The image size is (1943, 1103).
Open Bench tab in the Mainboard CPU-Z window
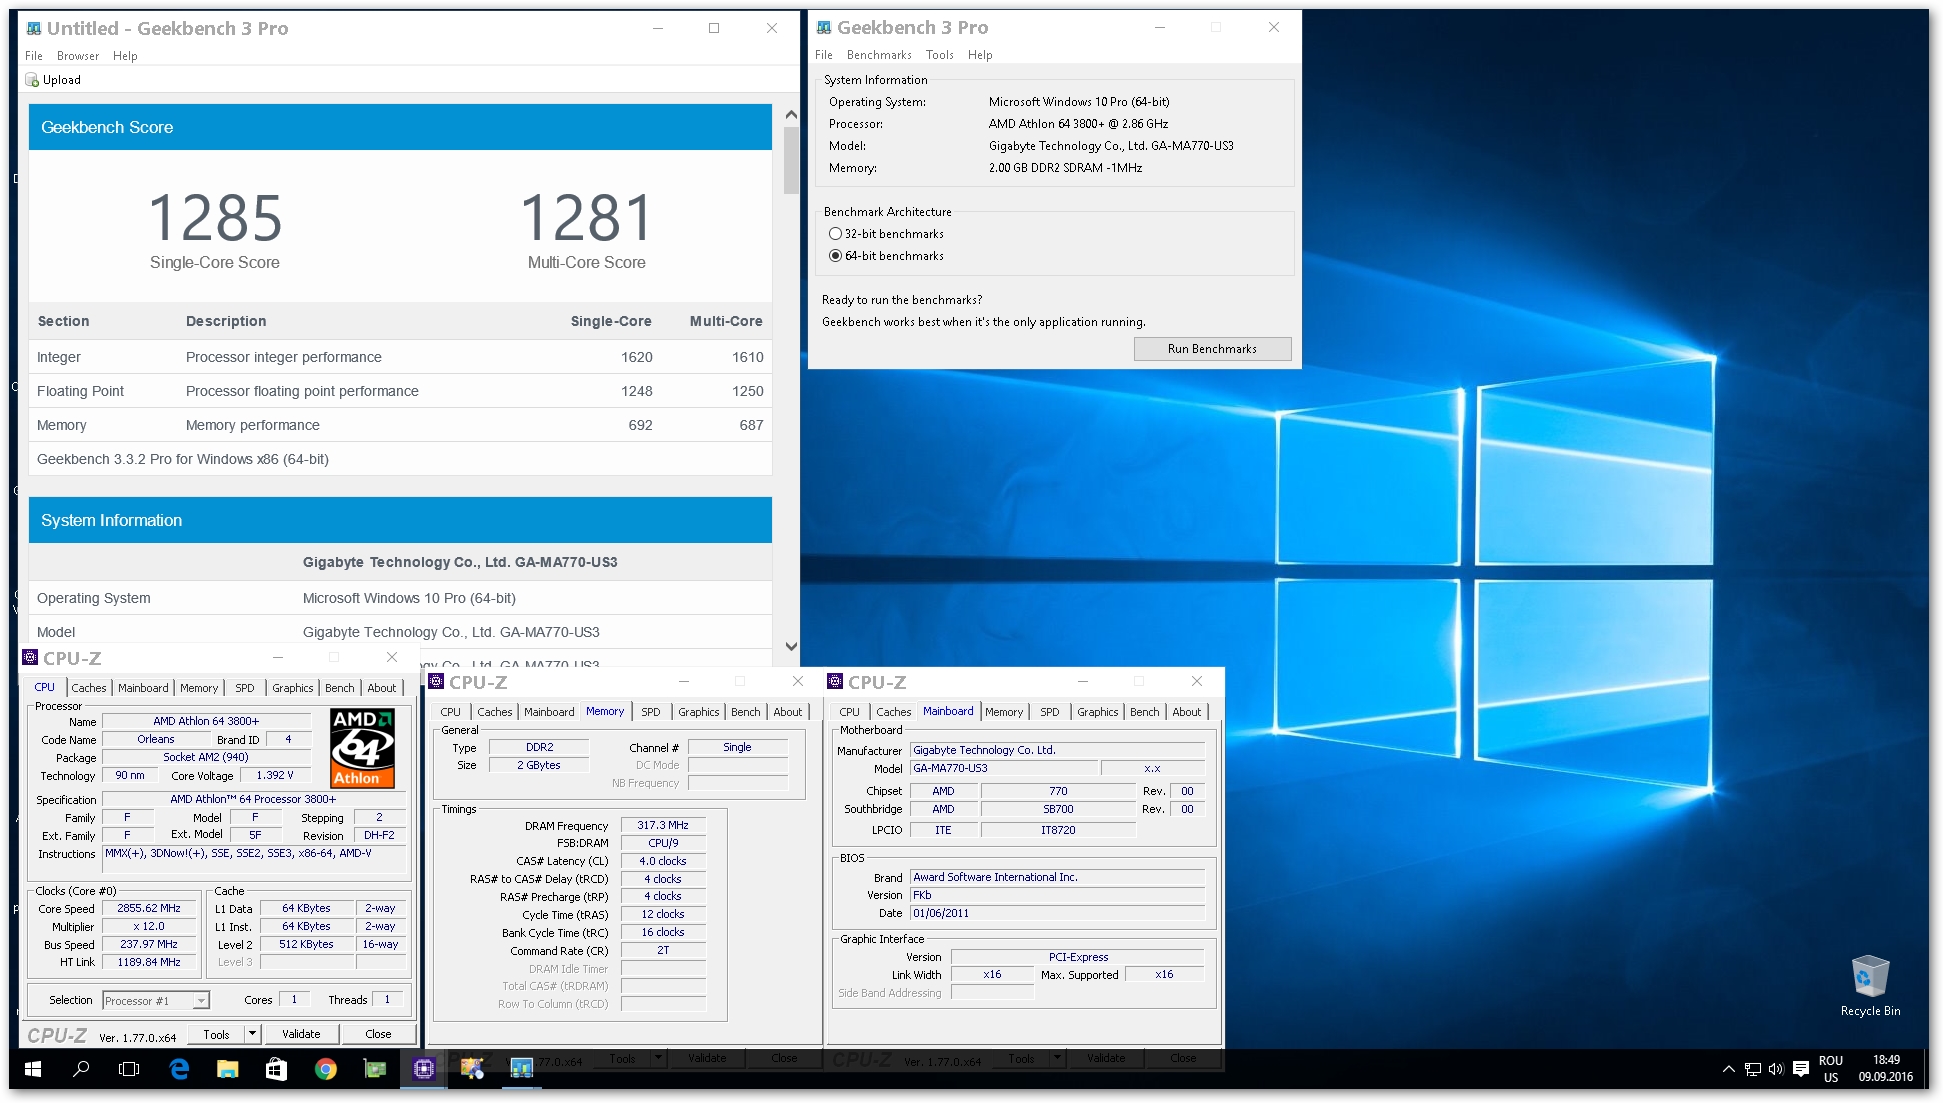click(x=1145, y=712)
